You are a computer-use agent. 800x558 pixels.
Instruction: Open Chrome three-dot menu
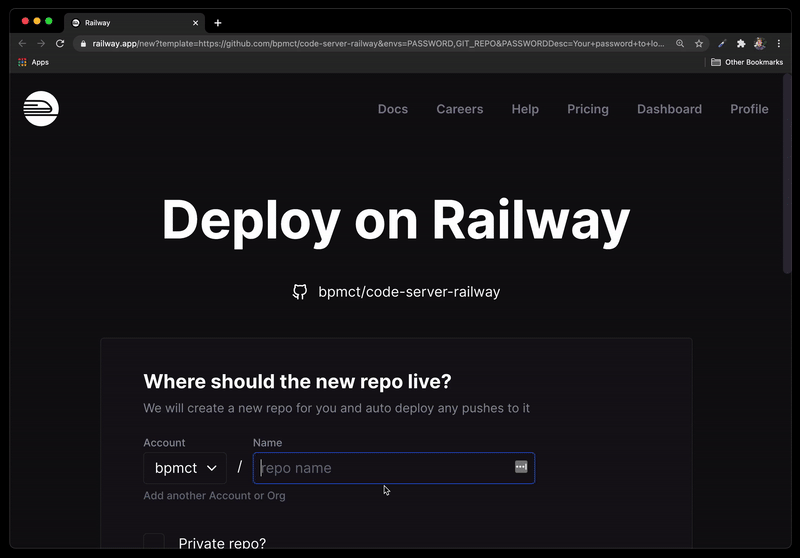pos(779,43)
